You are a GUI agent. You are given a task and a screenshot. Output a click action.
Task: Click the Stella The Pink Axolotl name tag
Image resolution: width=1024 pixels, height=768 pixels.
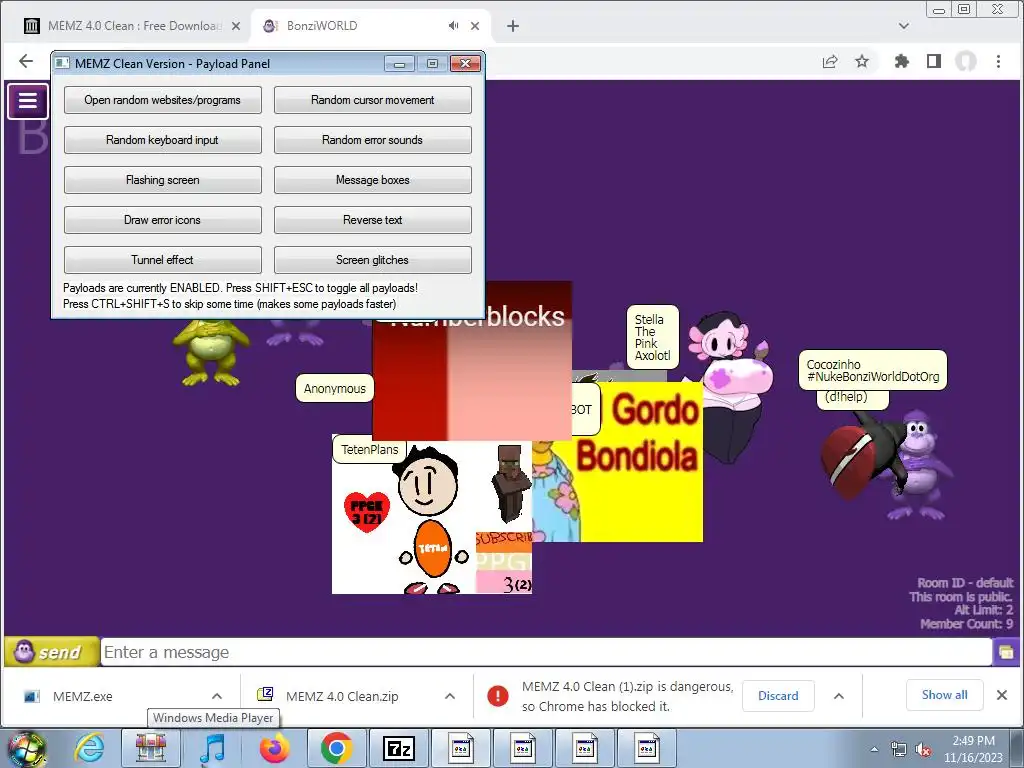tap(652, 338)
